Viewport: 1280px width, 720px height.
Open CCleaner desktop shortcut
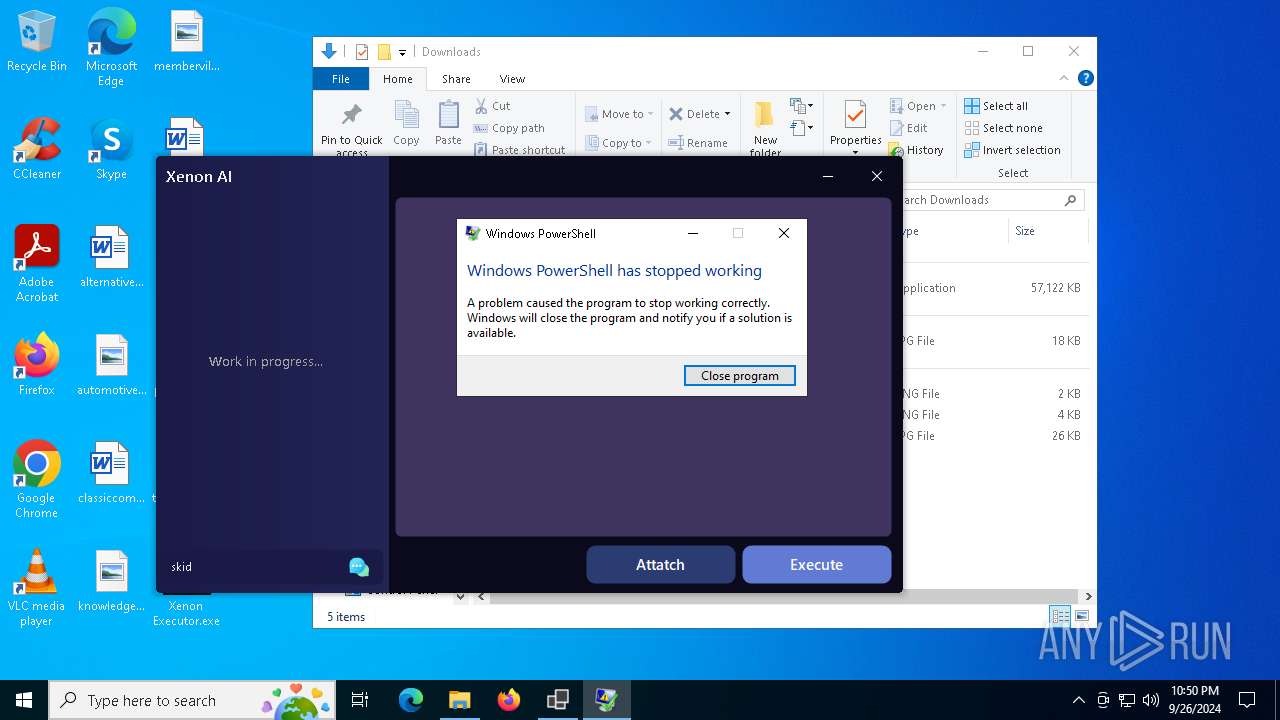pos(37,149)
